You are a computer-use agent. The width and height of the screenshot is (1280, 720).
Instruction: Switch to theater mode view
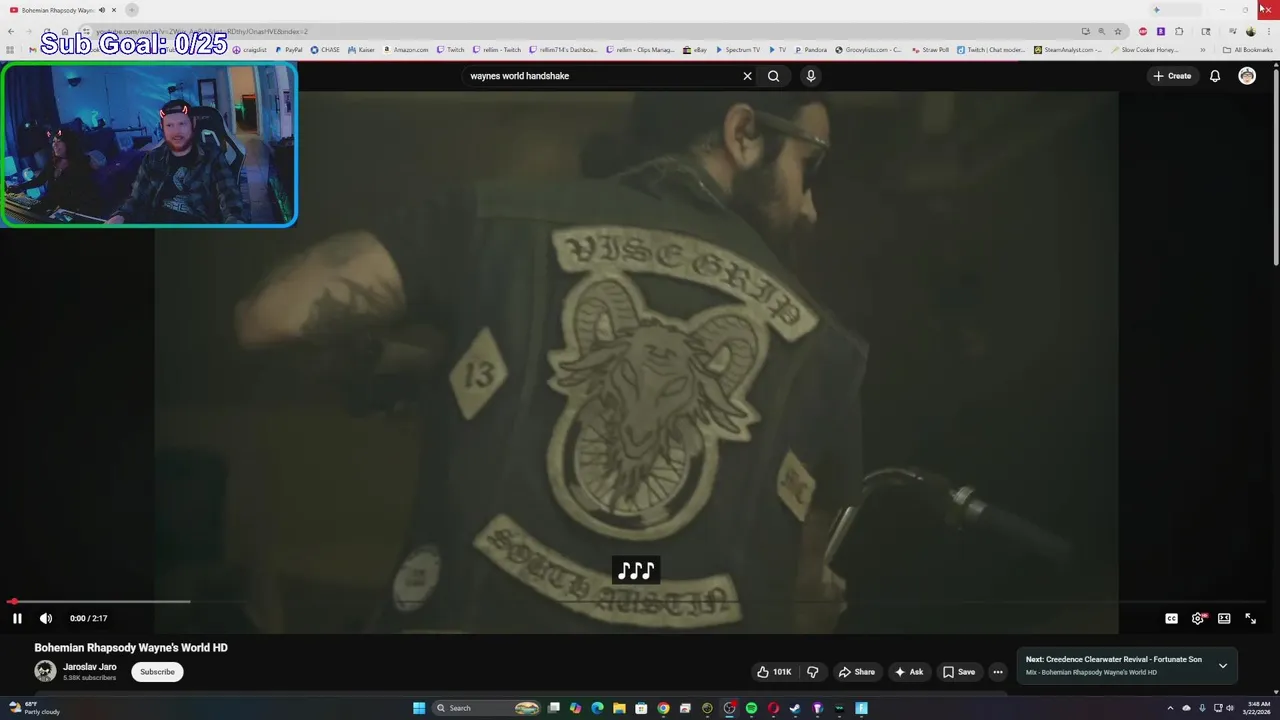click(x=1224, y=618)
